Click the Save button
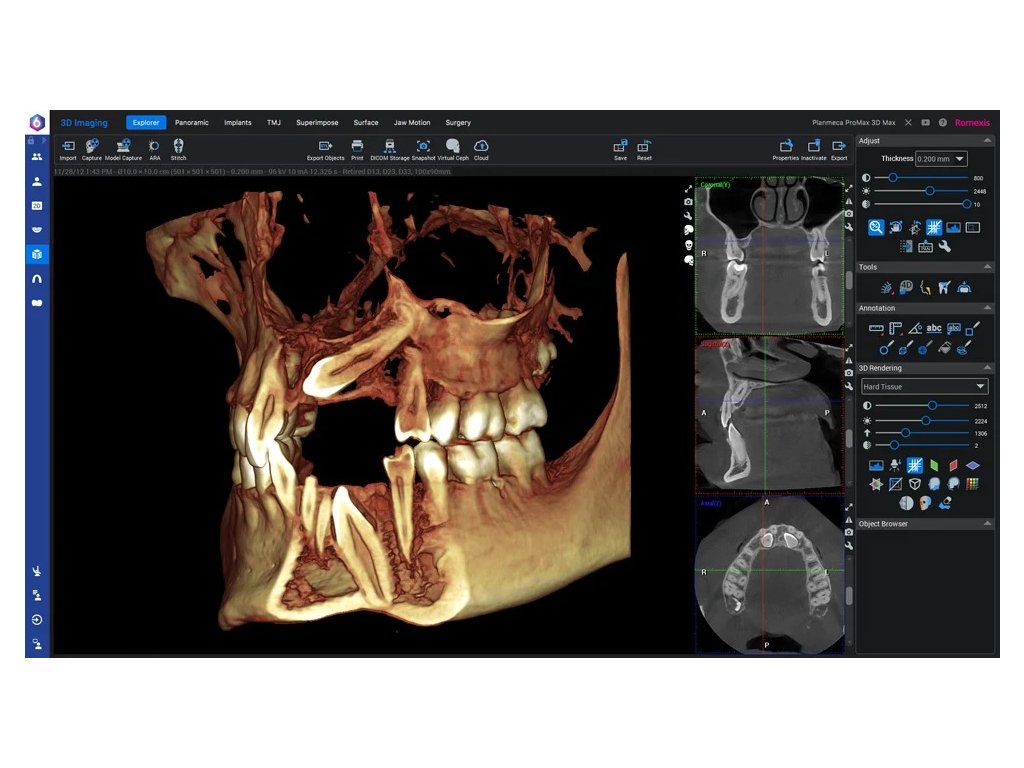The height and width of the screenshot is (768, 1024). point(620,147)
